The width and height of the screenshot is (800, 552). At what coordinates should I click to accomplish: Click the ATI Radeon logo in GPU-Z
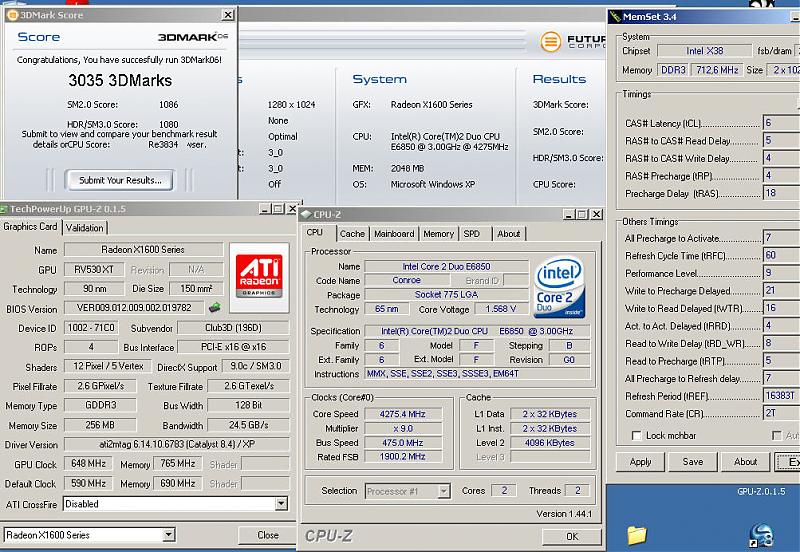[259, 276]
